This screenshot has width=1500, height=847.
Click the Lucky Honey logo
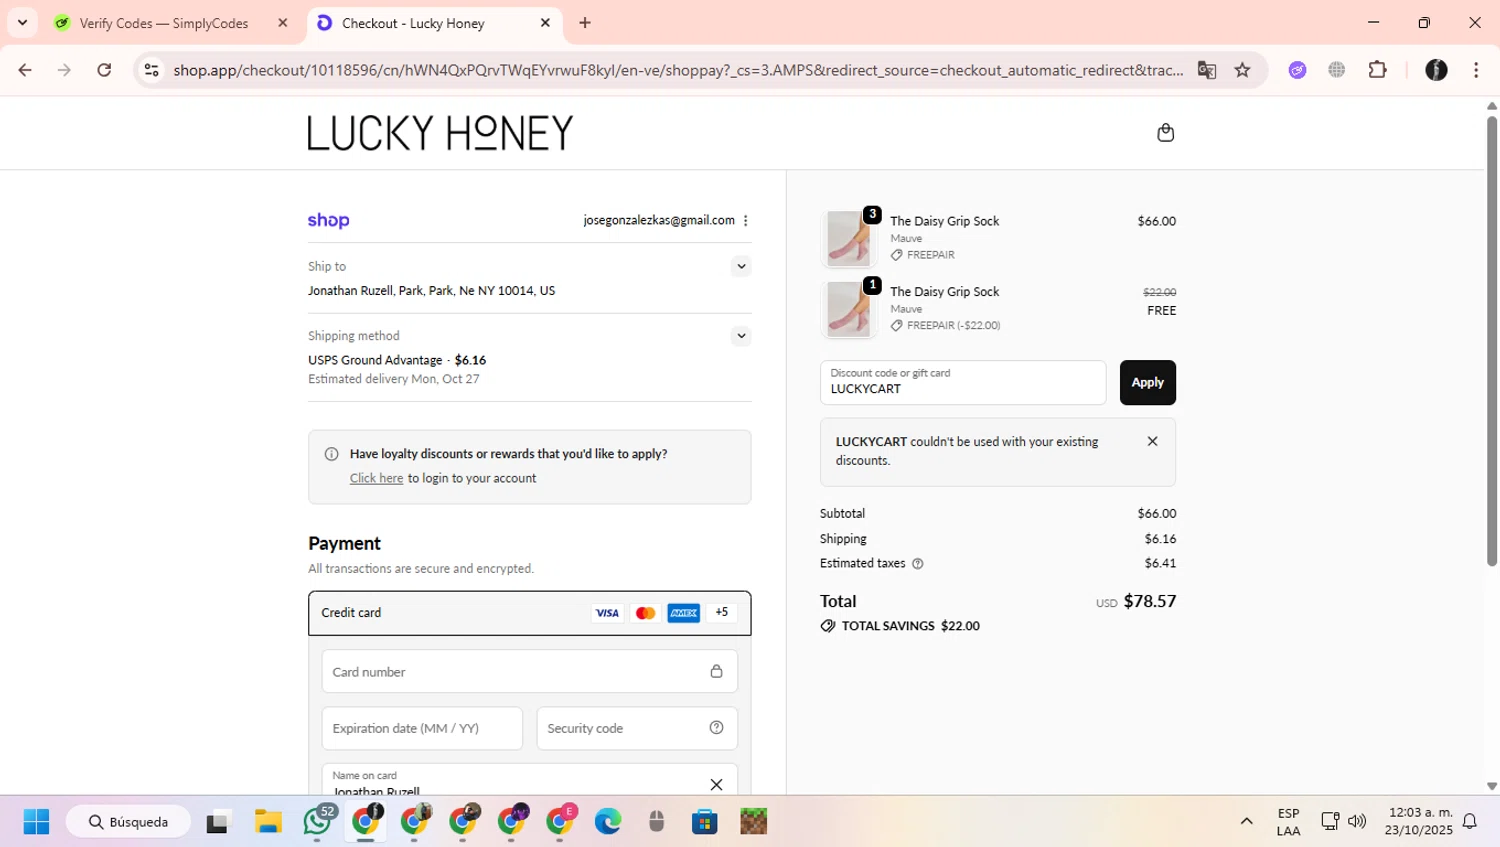pos(440,133)
